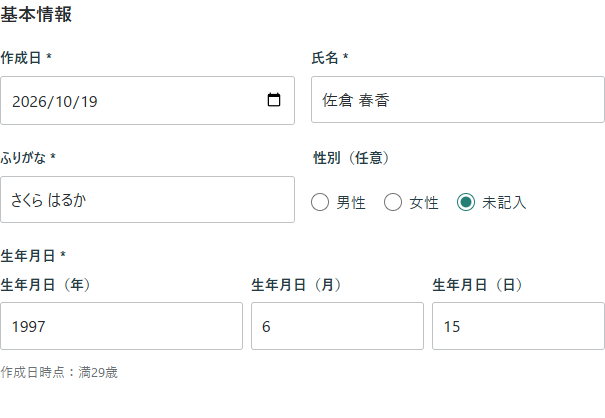Click the ふりがな field containing さくら はるか
The width and height of the screenshot is (605, 418).
coord(147,200)
